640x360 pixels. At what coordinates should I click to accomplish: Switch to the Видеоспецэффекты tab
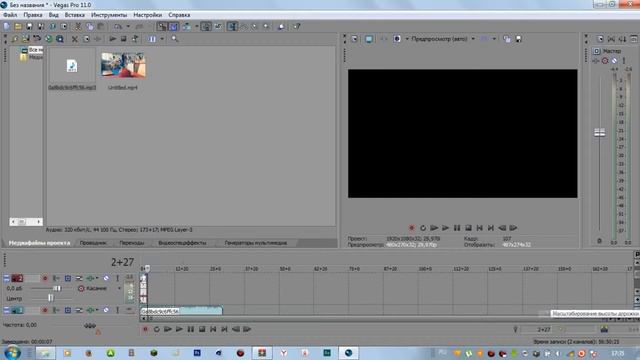(182, 243)
